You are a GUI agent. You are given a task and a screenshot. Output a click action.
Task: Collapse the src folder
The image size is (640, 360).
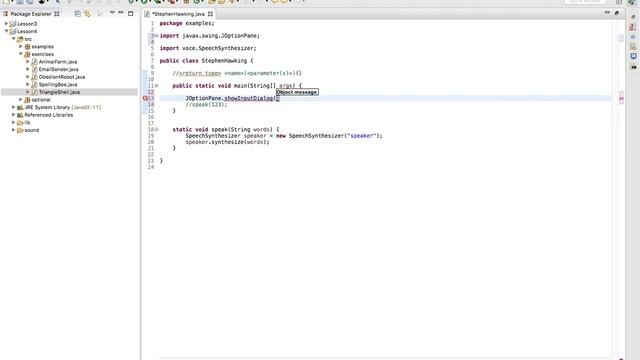[x=13, y=39]
